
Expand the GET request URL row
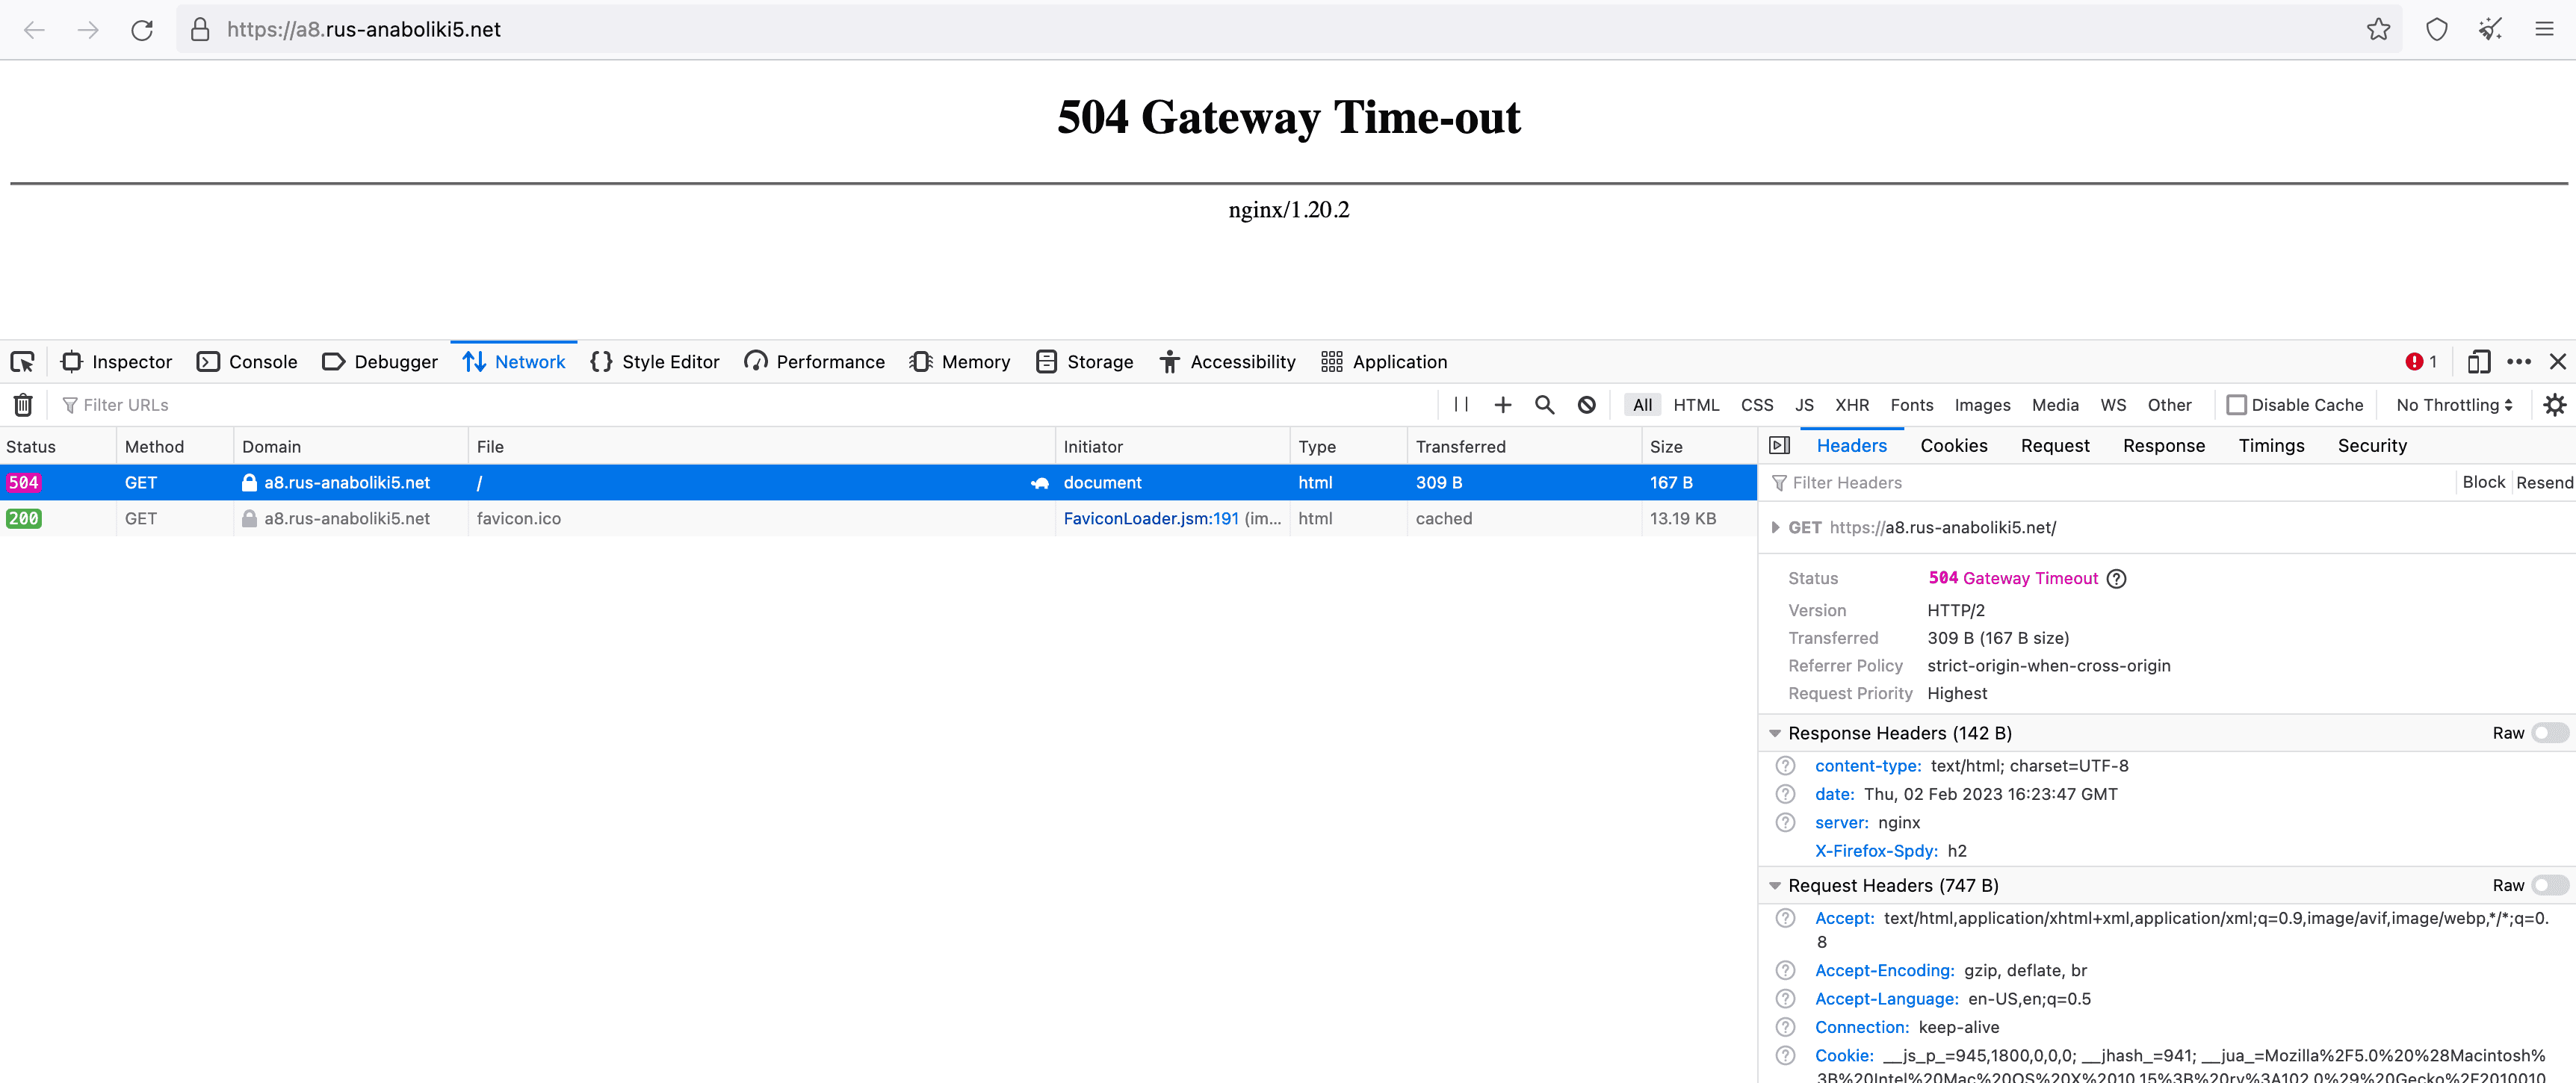[1775, 528]
